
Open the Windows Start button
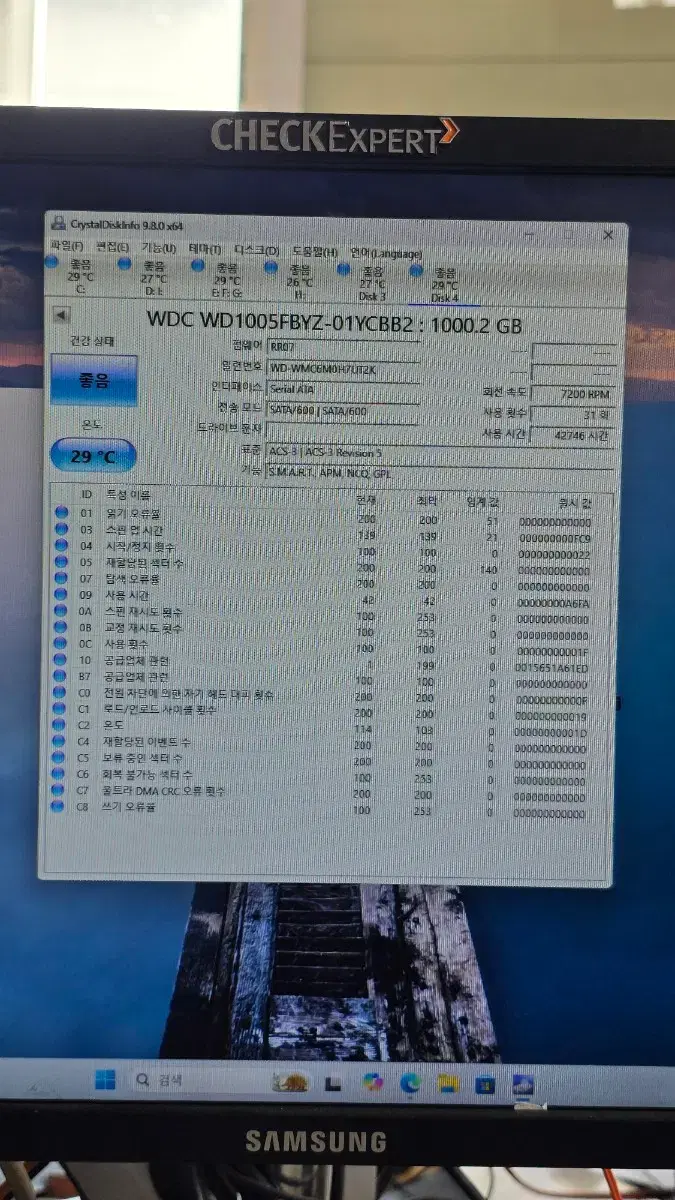coord(105,1079)
